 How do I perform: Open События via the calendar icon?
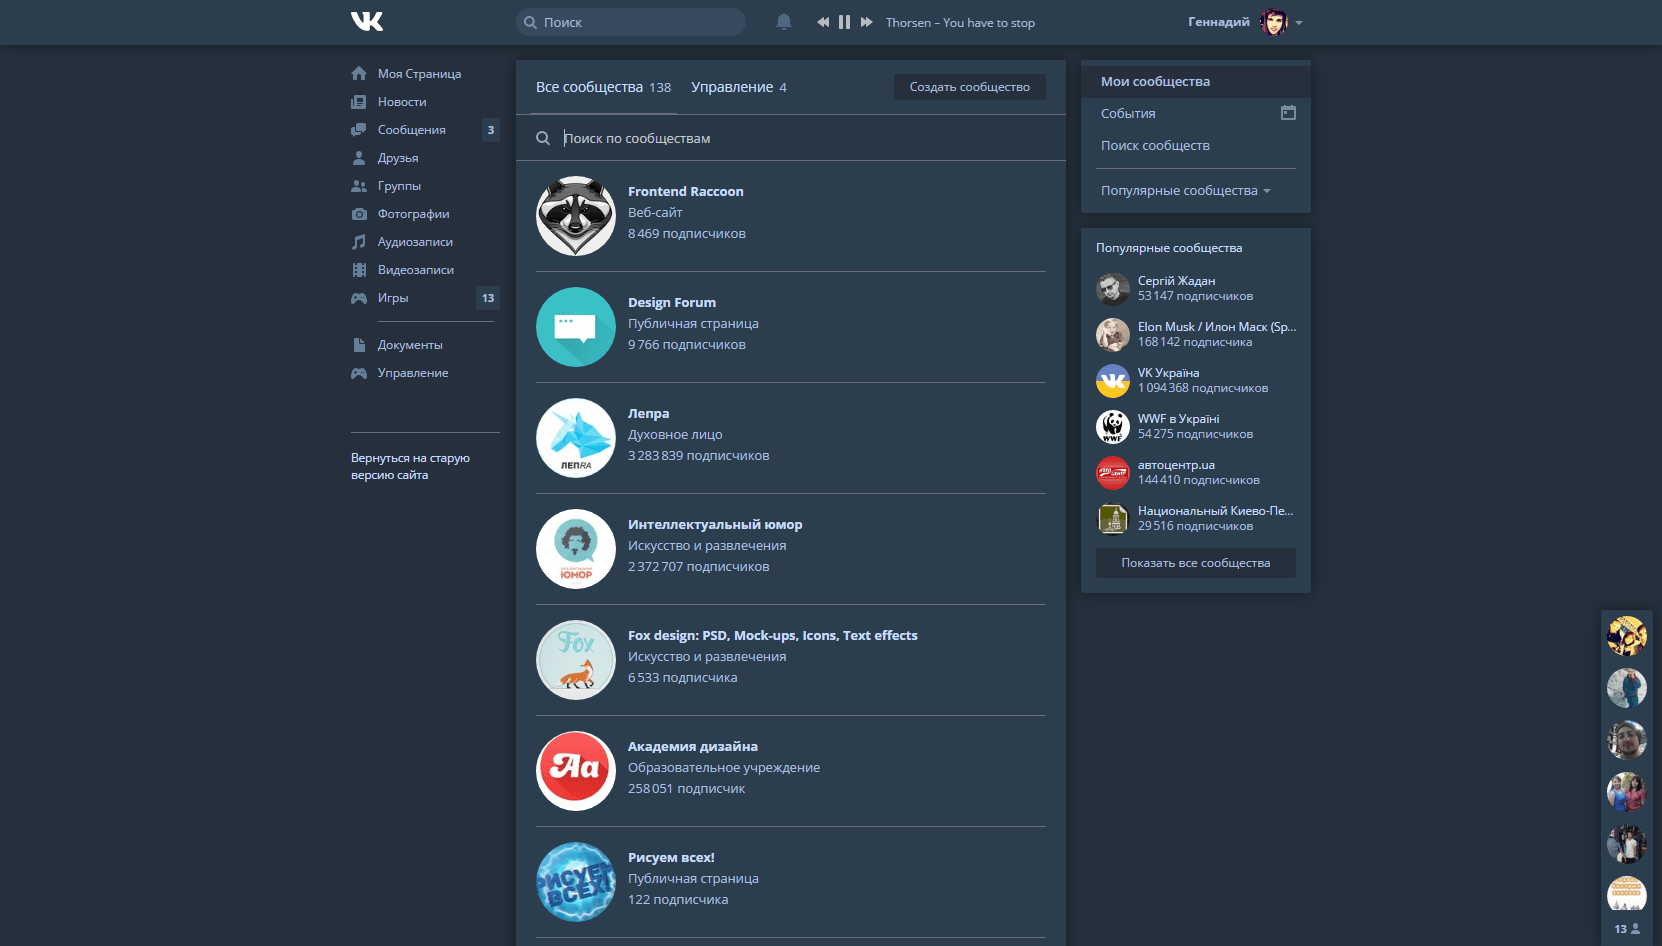[1288, 113]
